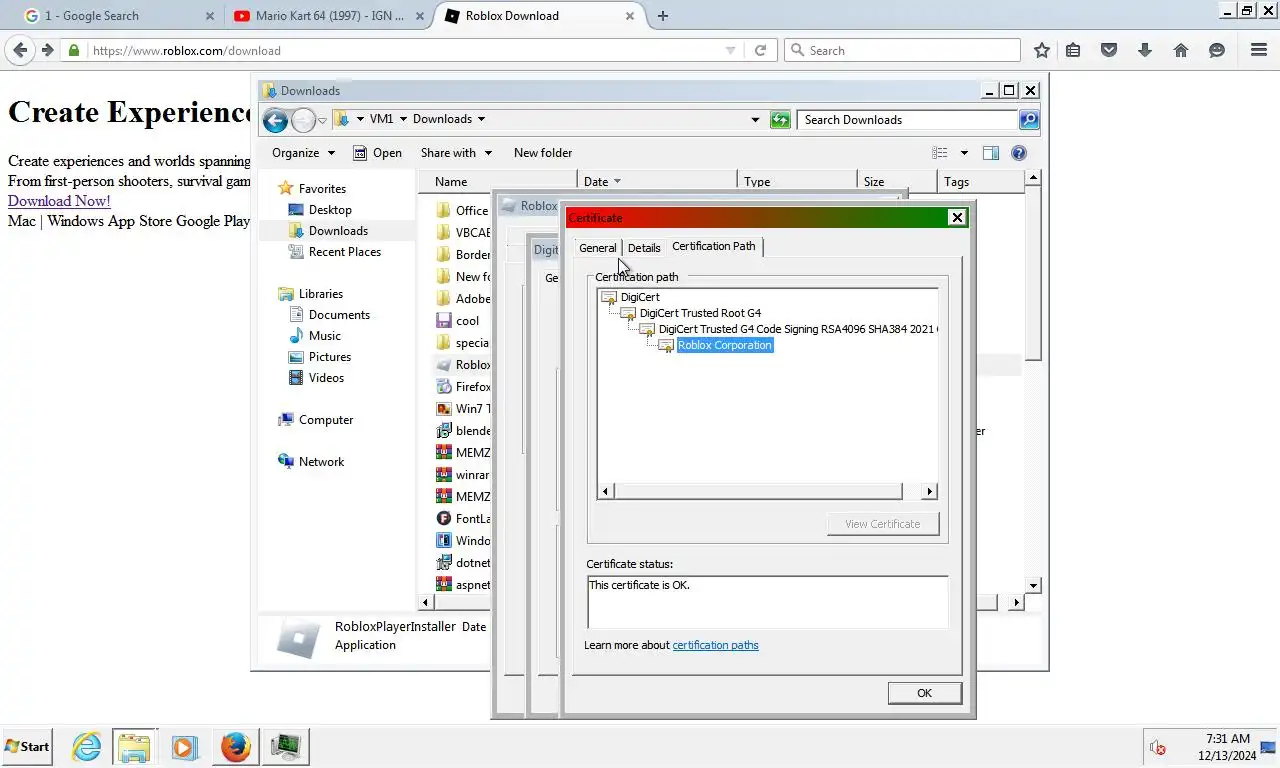
Task: Click the Explorer Forward arrow button
Action: tap(303, 120)
